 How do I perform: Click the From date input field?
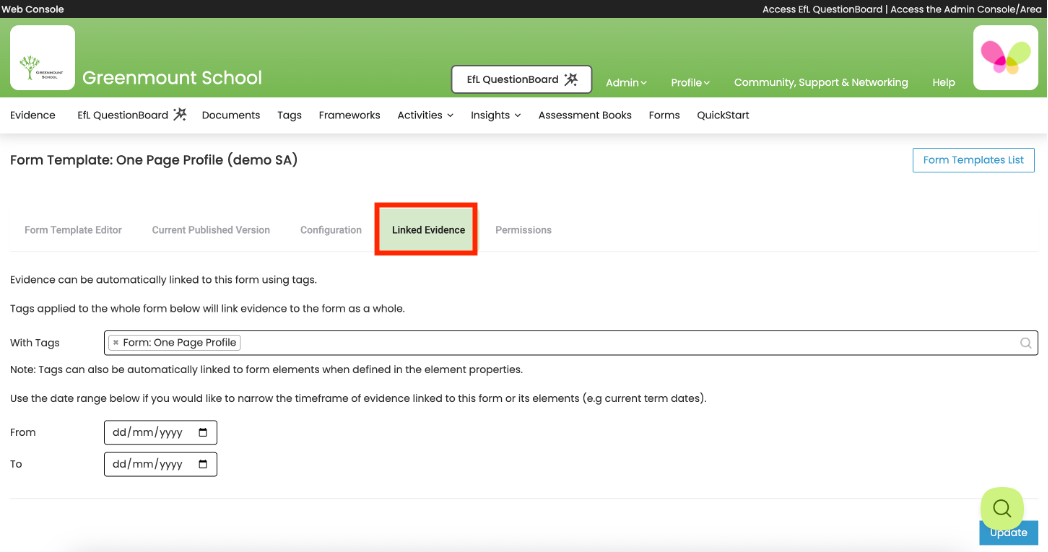coord(160,432)
